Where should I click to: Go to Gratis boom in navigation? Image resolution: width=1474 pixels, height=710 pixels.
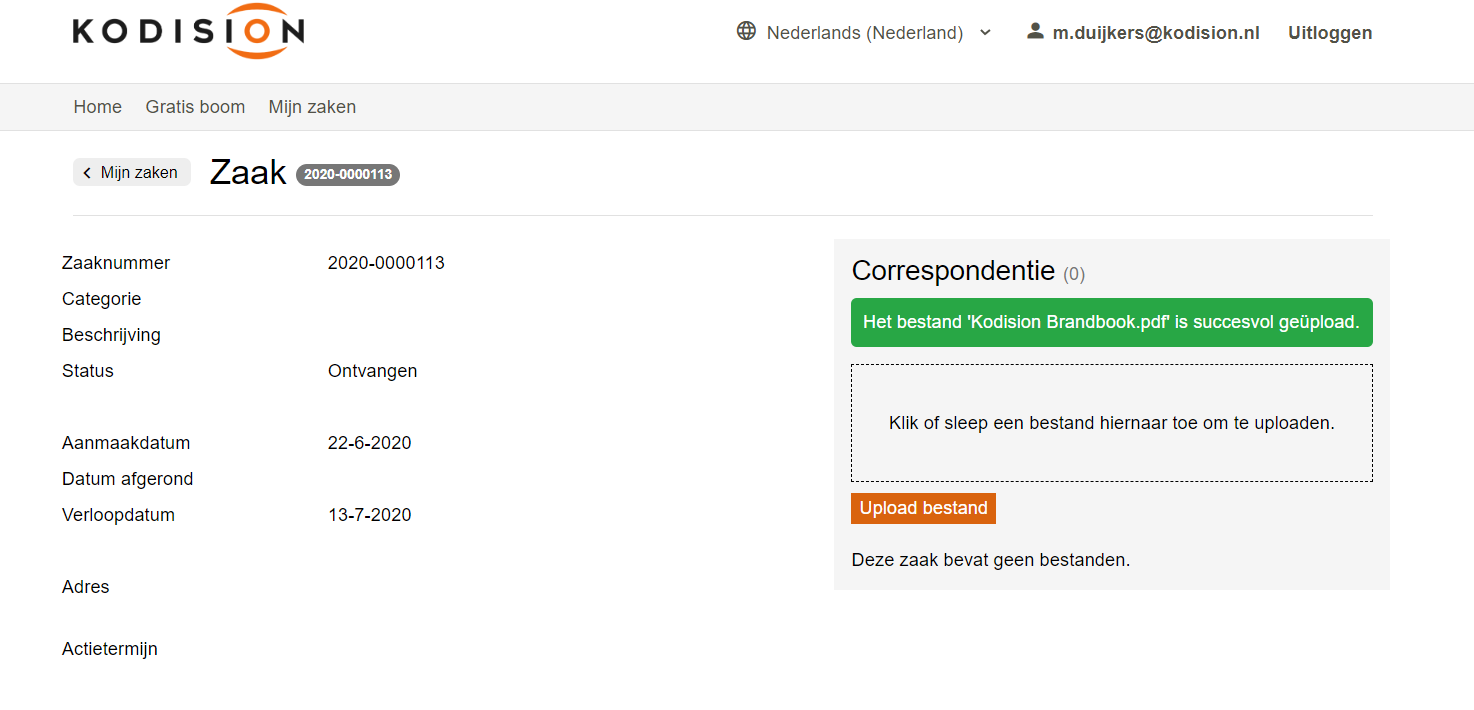coord(195,107)
